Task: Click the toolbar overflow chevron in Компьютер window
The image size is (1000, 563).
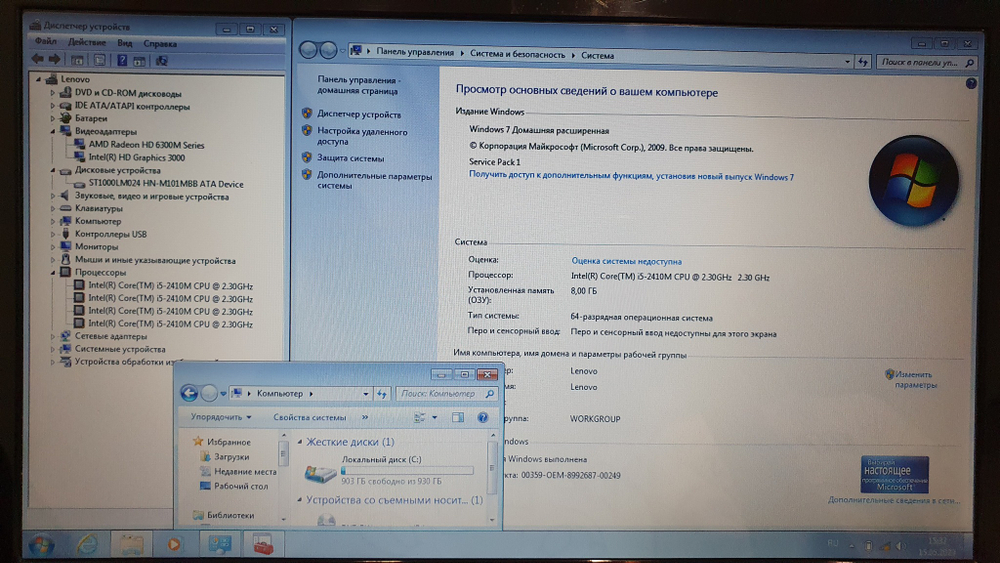Action: click(x=365, y=417)
